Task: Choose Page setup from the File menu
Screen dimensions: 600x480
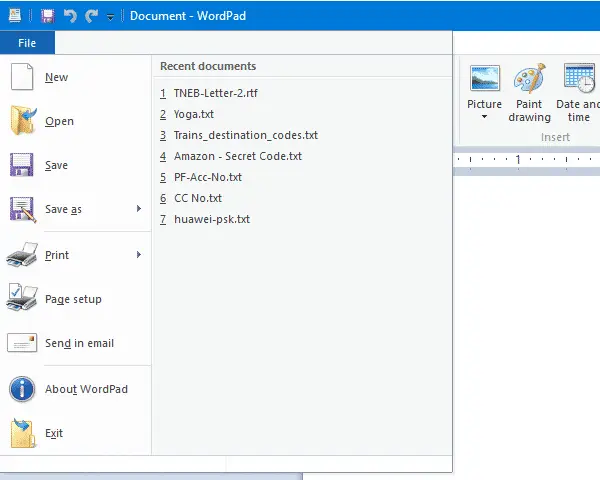Action: point(77,299)
